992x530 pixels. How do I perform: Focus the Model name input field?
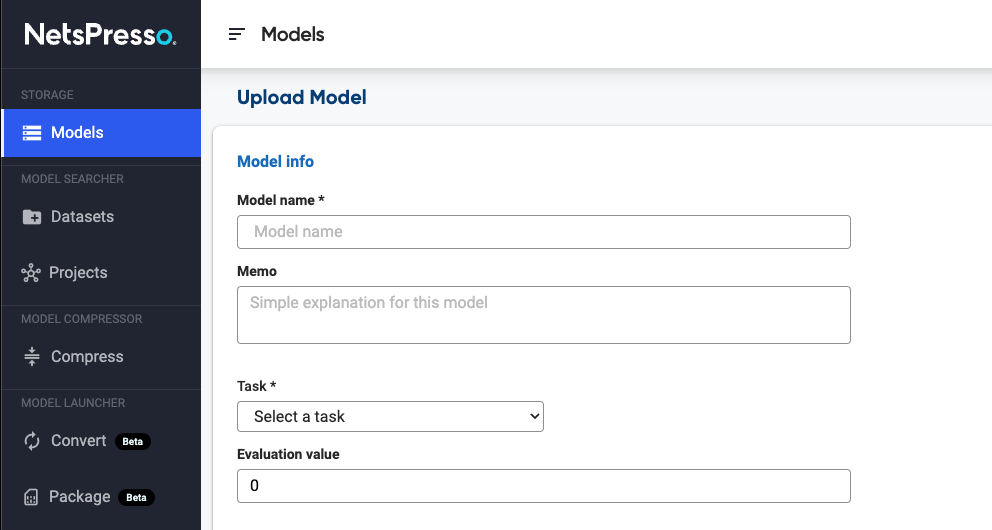(x=543, y=232)
